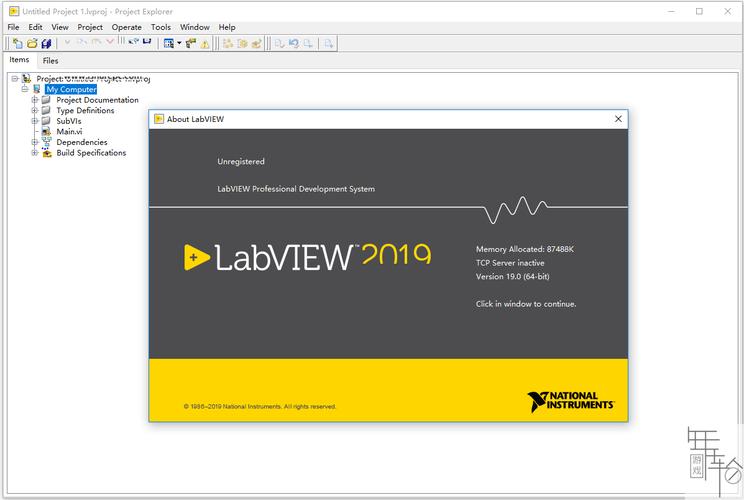Click the red Delete toolbar icon

tap(110, 42)
